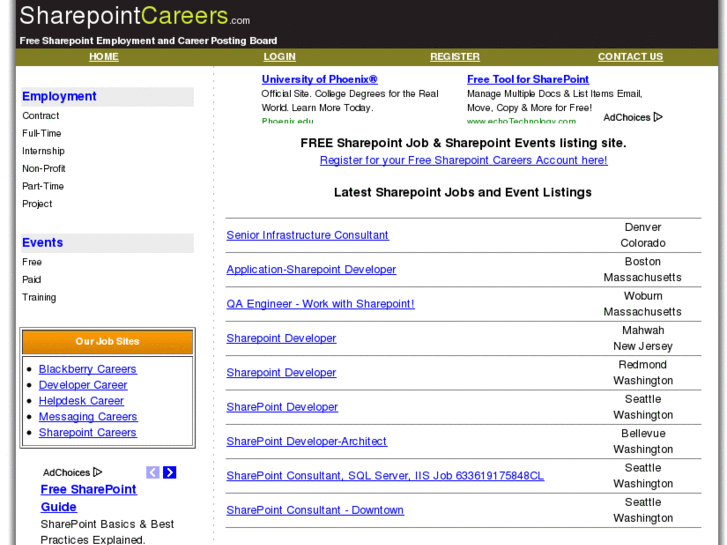Click the Woburn Massachusetts location cell
Image resolution: width=727 pixels, height=545 pixels.
click(x=643, y=304)
